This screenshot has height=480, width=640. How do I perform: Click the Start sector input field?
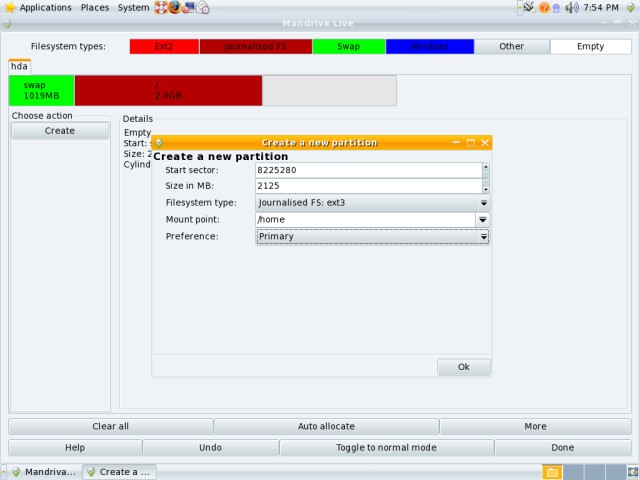tap(369, 170)
